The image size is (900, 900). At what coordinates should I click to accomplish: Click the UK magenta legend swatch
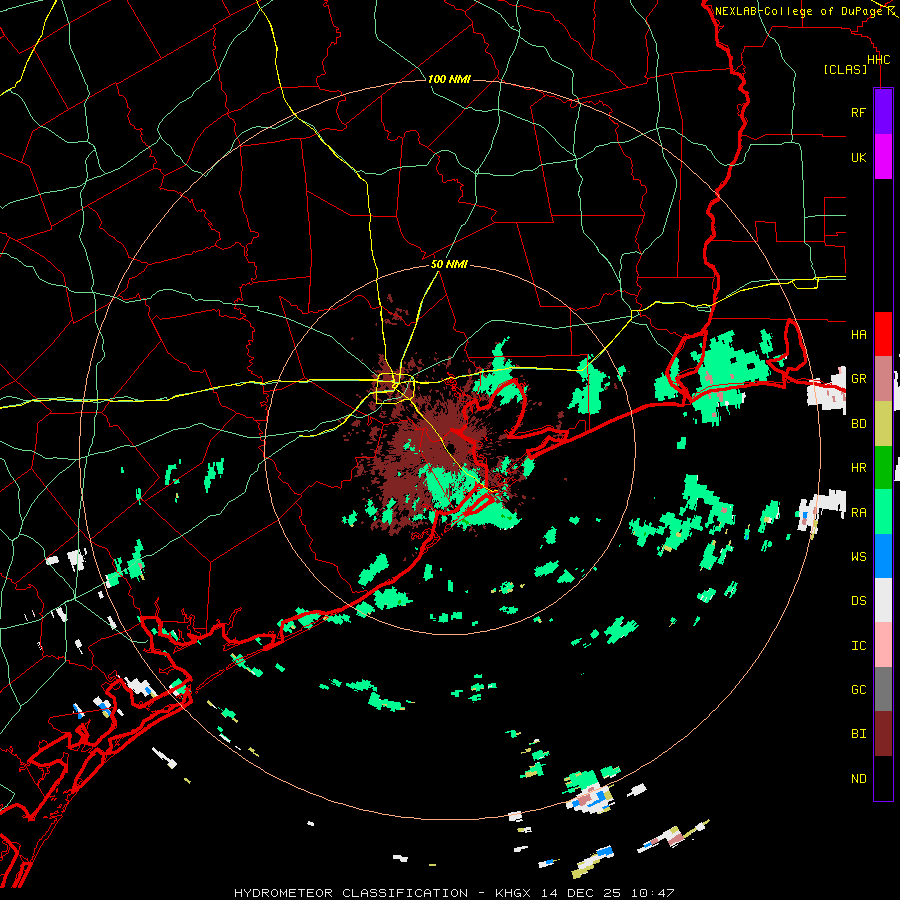883,157
